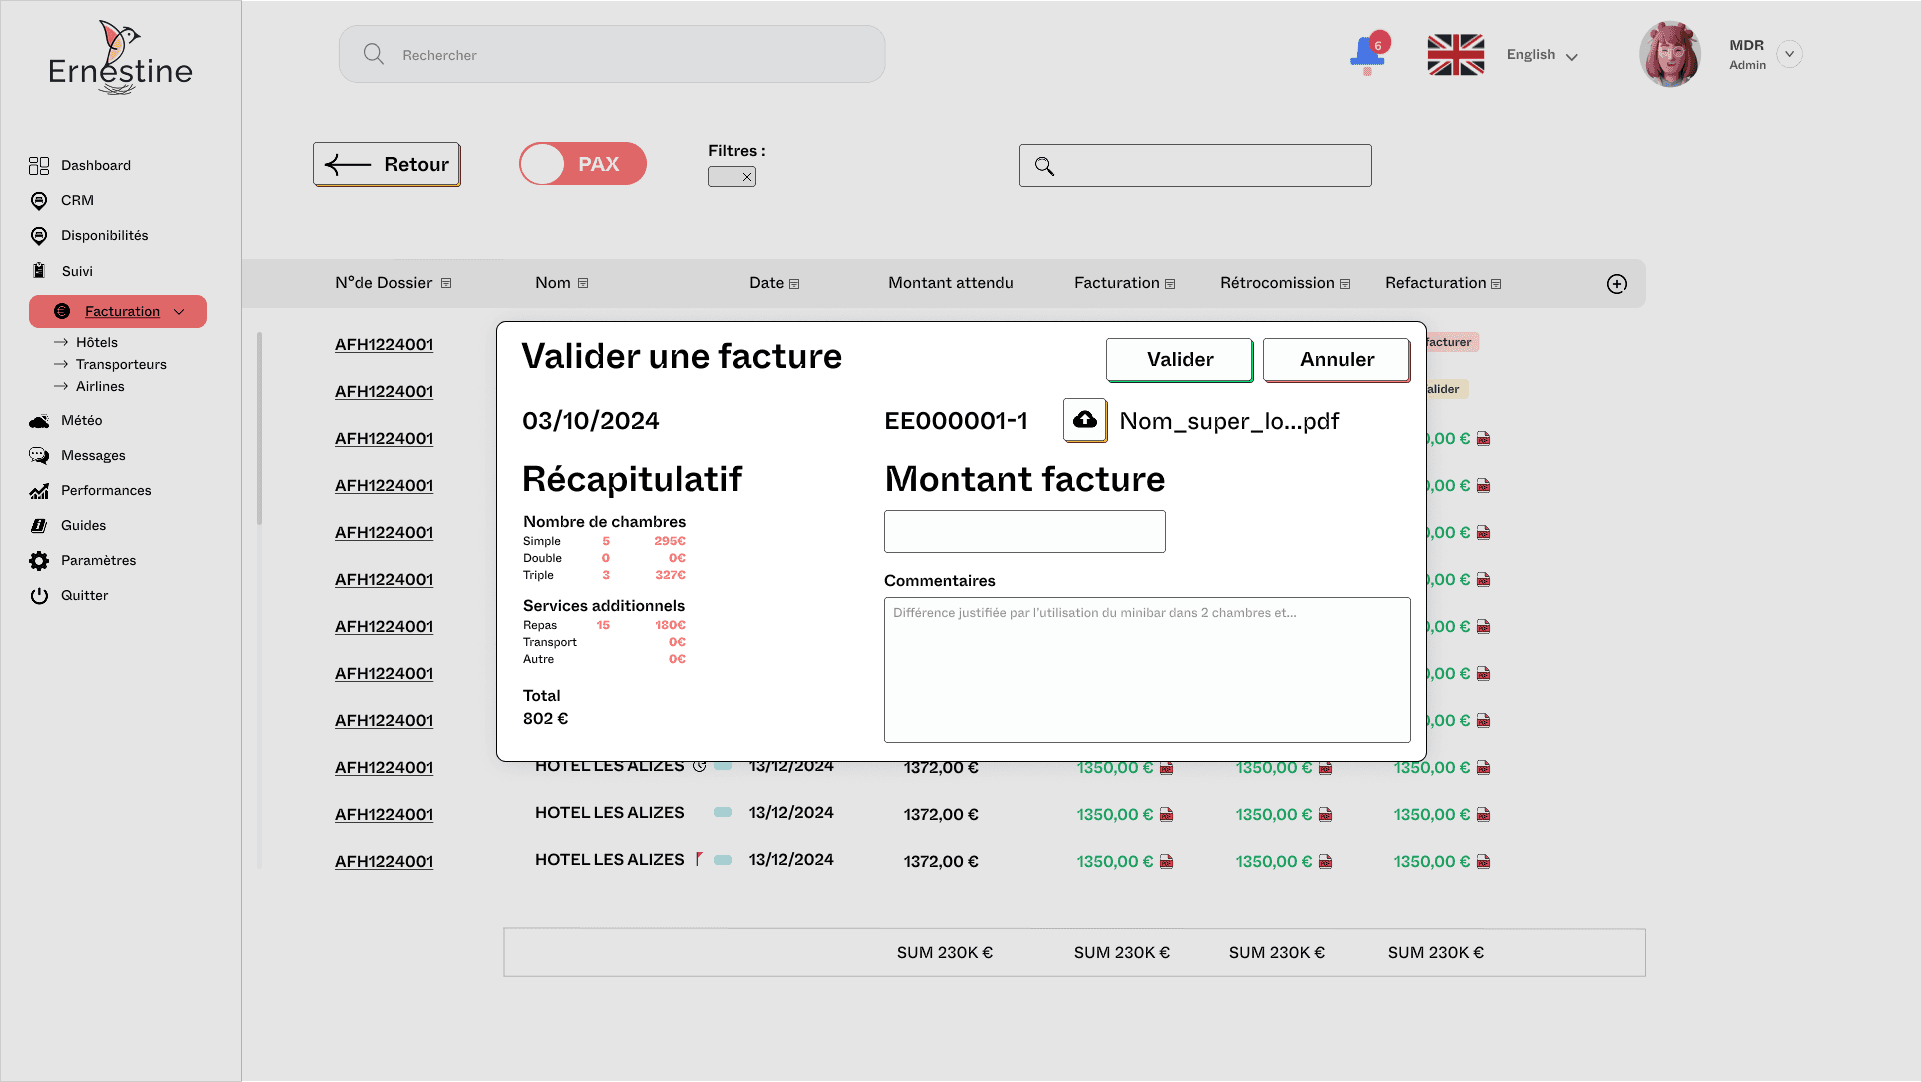Remove the active filter chip
The image size is (1921, 1082).
(746, 177)
